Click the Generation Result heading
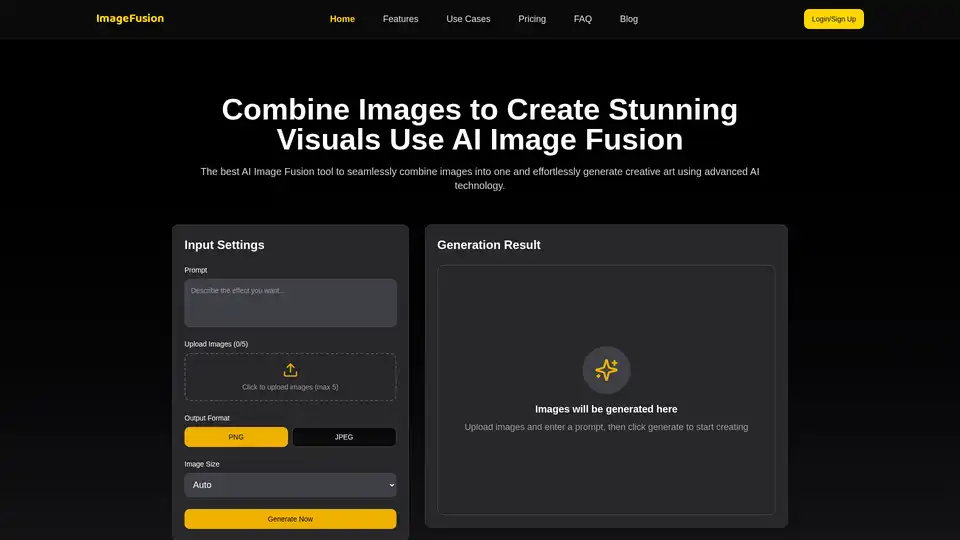 coord(489,245)
